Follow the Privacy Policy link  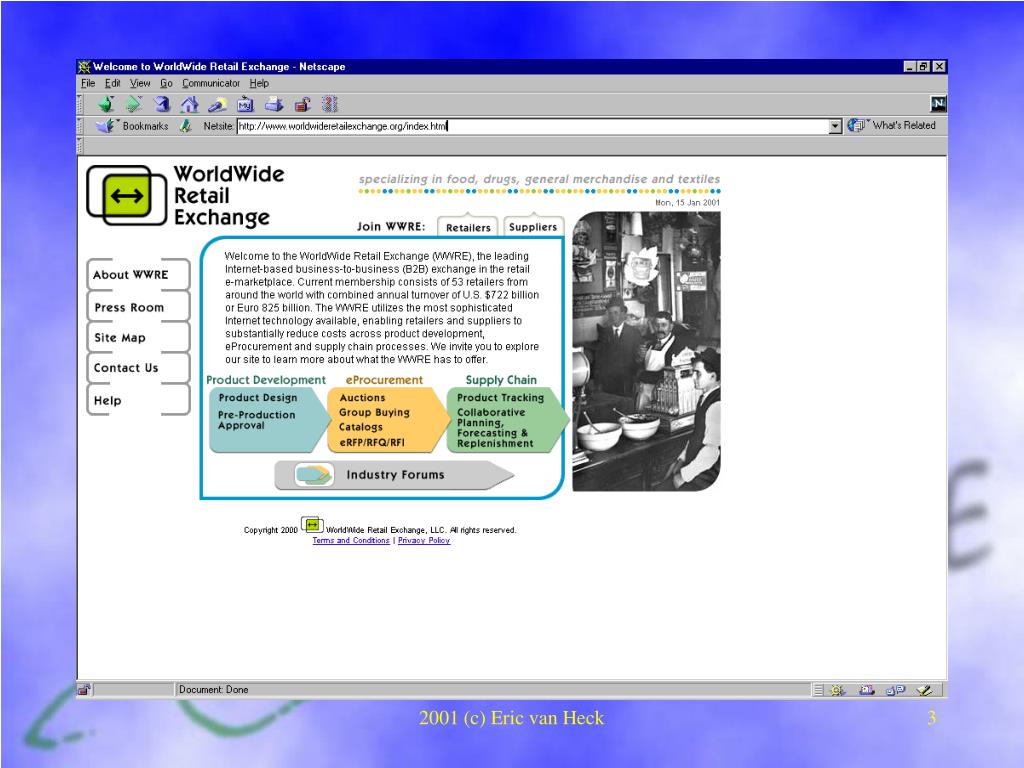pyautogui.click(x=424, y=540)
